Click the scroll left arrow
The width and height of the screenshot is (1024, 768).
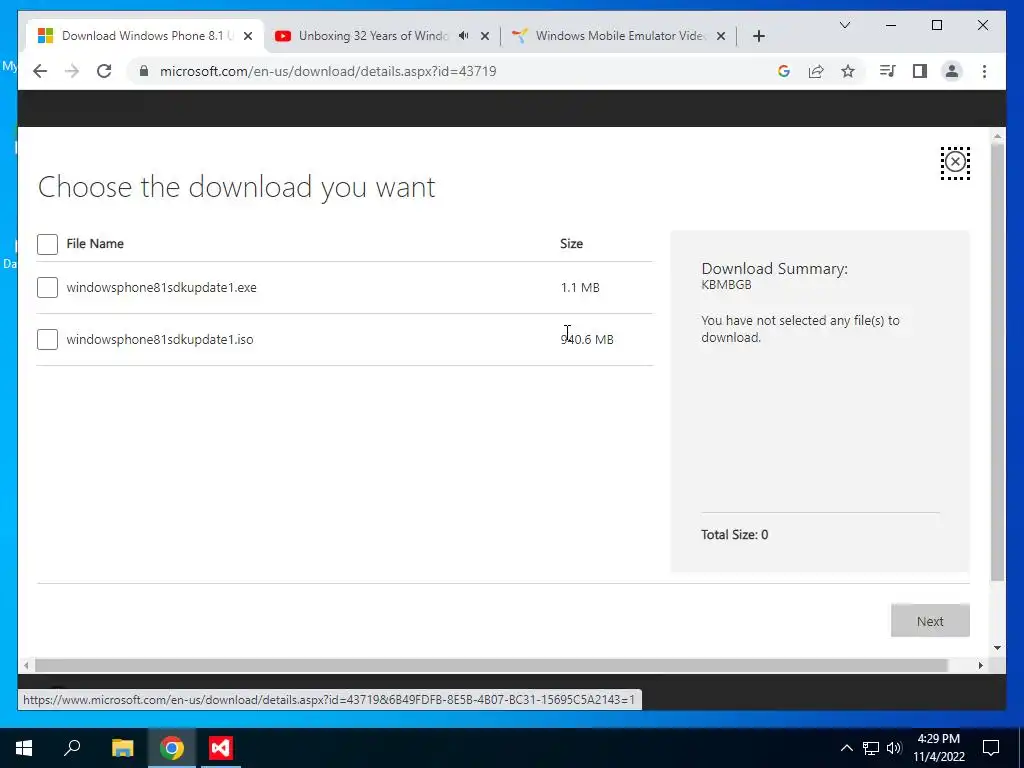pyautogui.click(x=26, y=665)
